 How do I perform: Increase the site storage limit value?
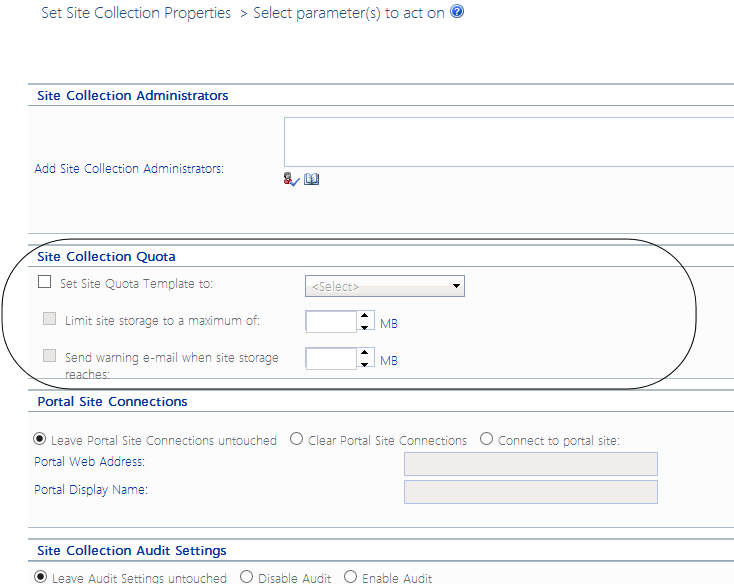point(365,316)
